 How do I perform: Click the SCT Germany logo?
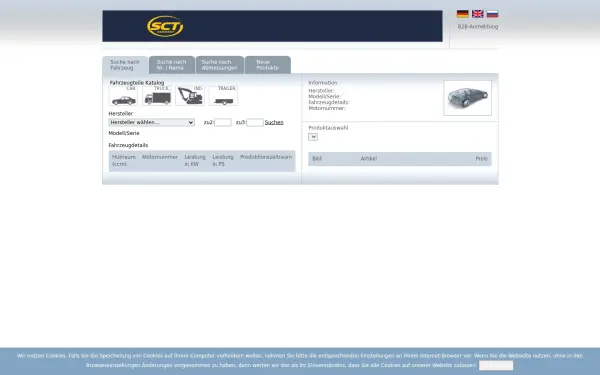[x=165, y=26]
